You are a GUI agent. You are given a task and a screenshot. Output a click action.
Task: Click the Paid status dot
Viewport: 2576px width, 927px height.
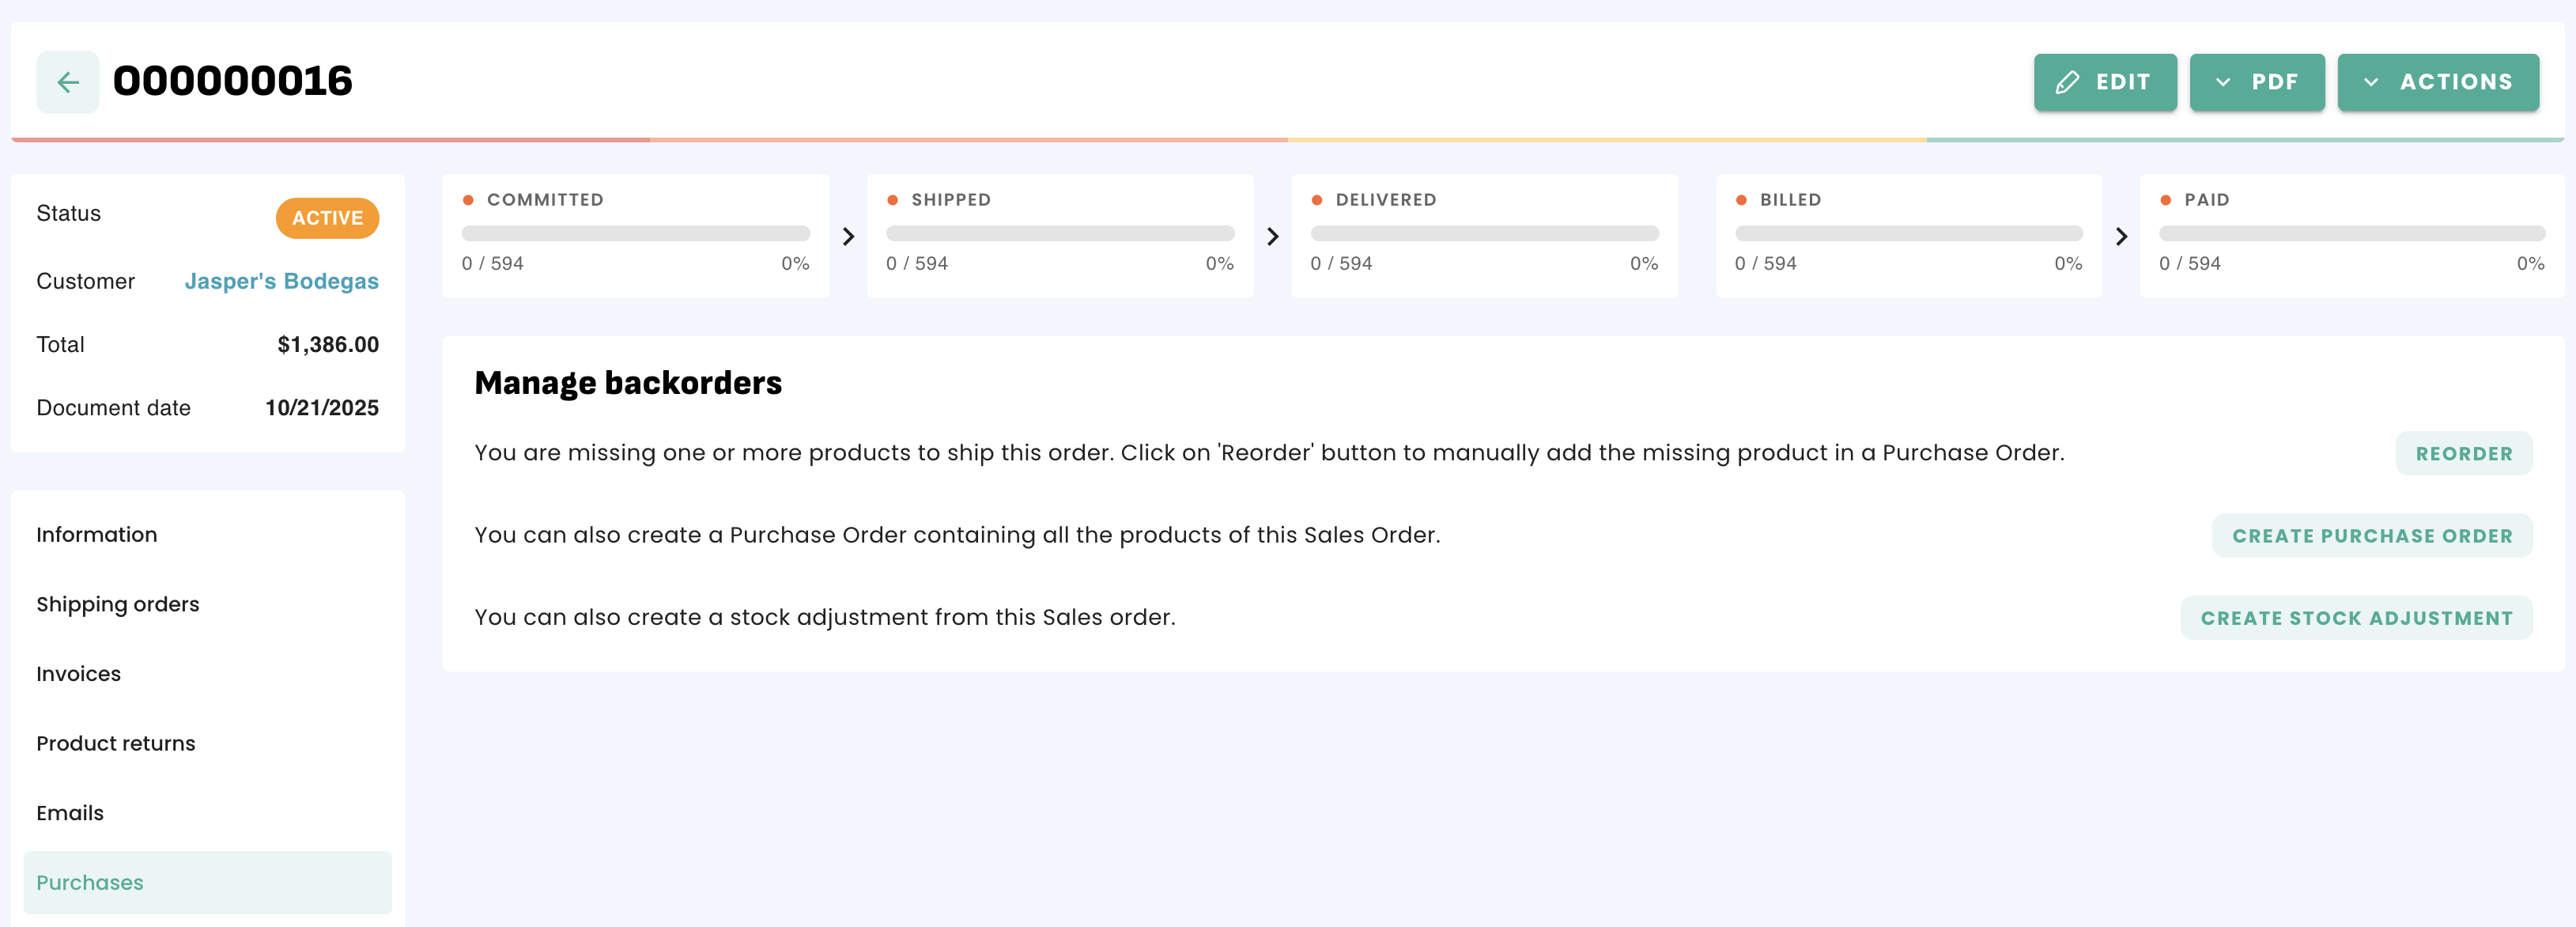click(x=2165, y=200)
